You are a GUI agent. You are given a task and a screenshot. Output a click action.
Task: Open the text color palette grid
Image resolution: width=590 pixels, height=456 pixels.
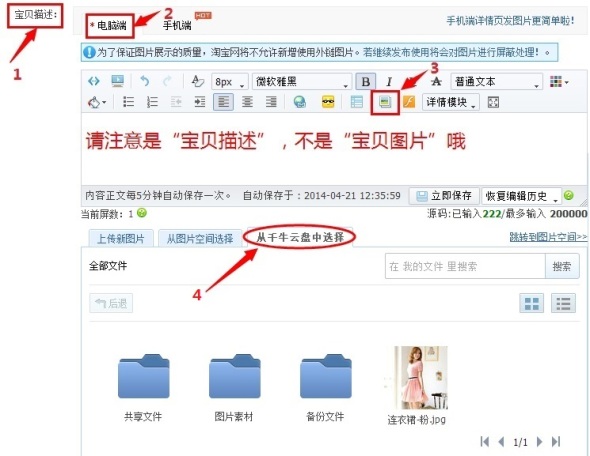[559, 82]
